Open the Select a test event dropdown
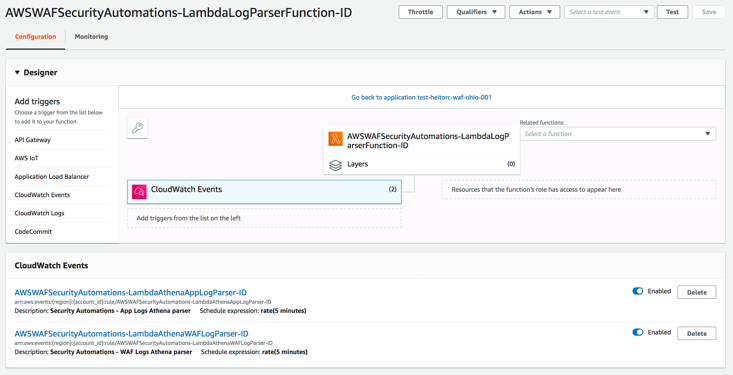The height and width of the screenshot is (375, 733). point(610,12)
